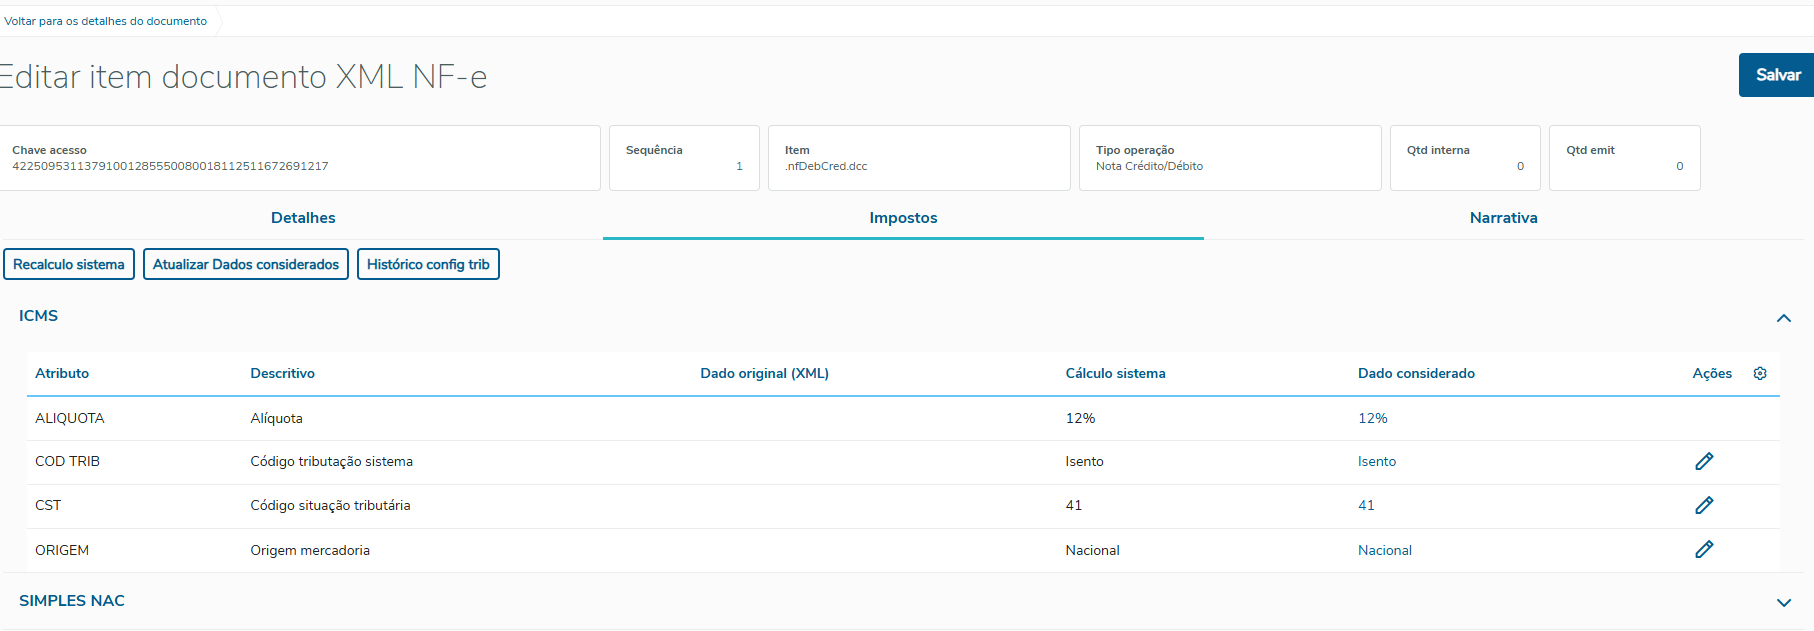The height and width of the screenshot is (631, 1814).
Task: Click the Isento considered value link
Action: pos(1376,461)
